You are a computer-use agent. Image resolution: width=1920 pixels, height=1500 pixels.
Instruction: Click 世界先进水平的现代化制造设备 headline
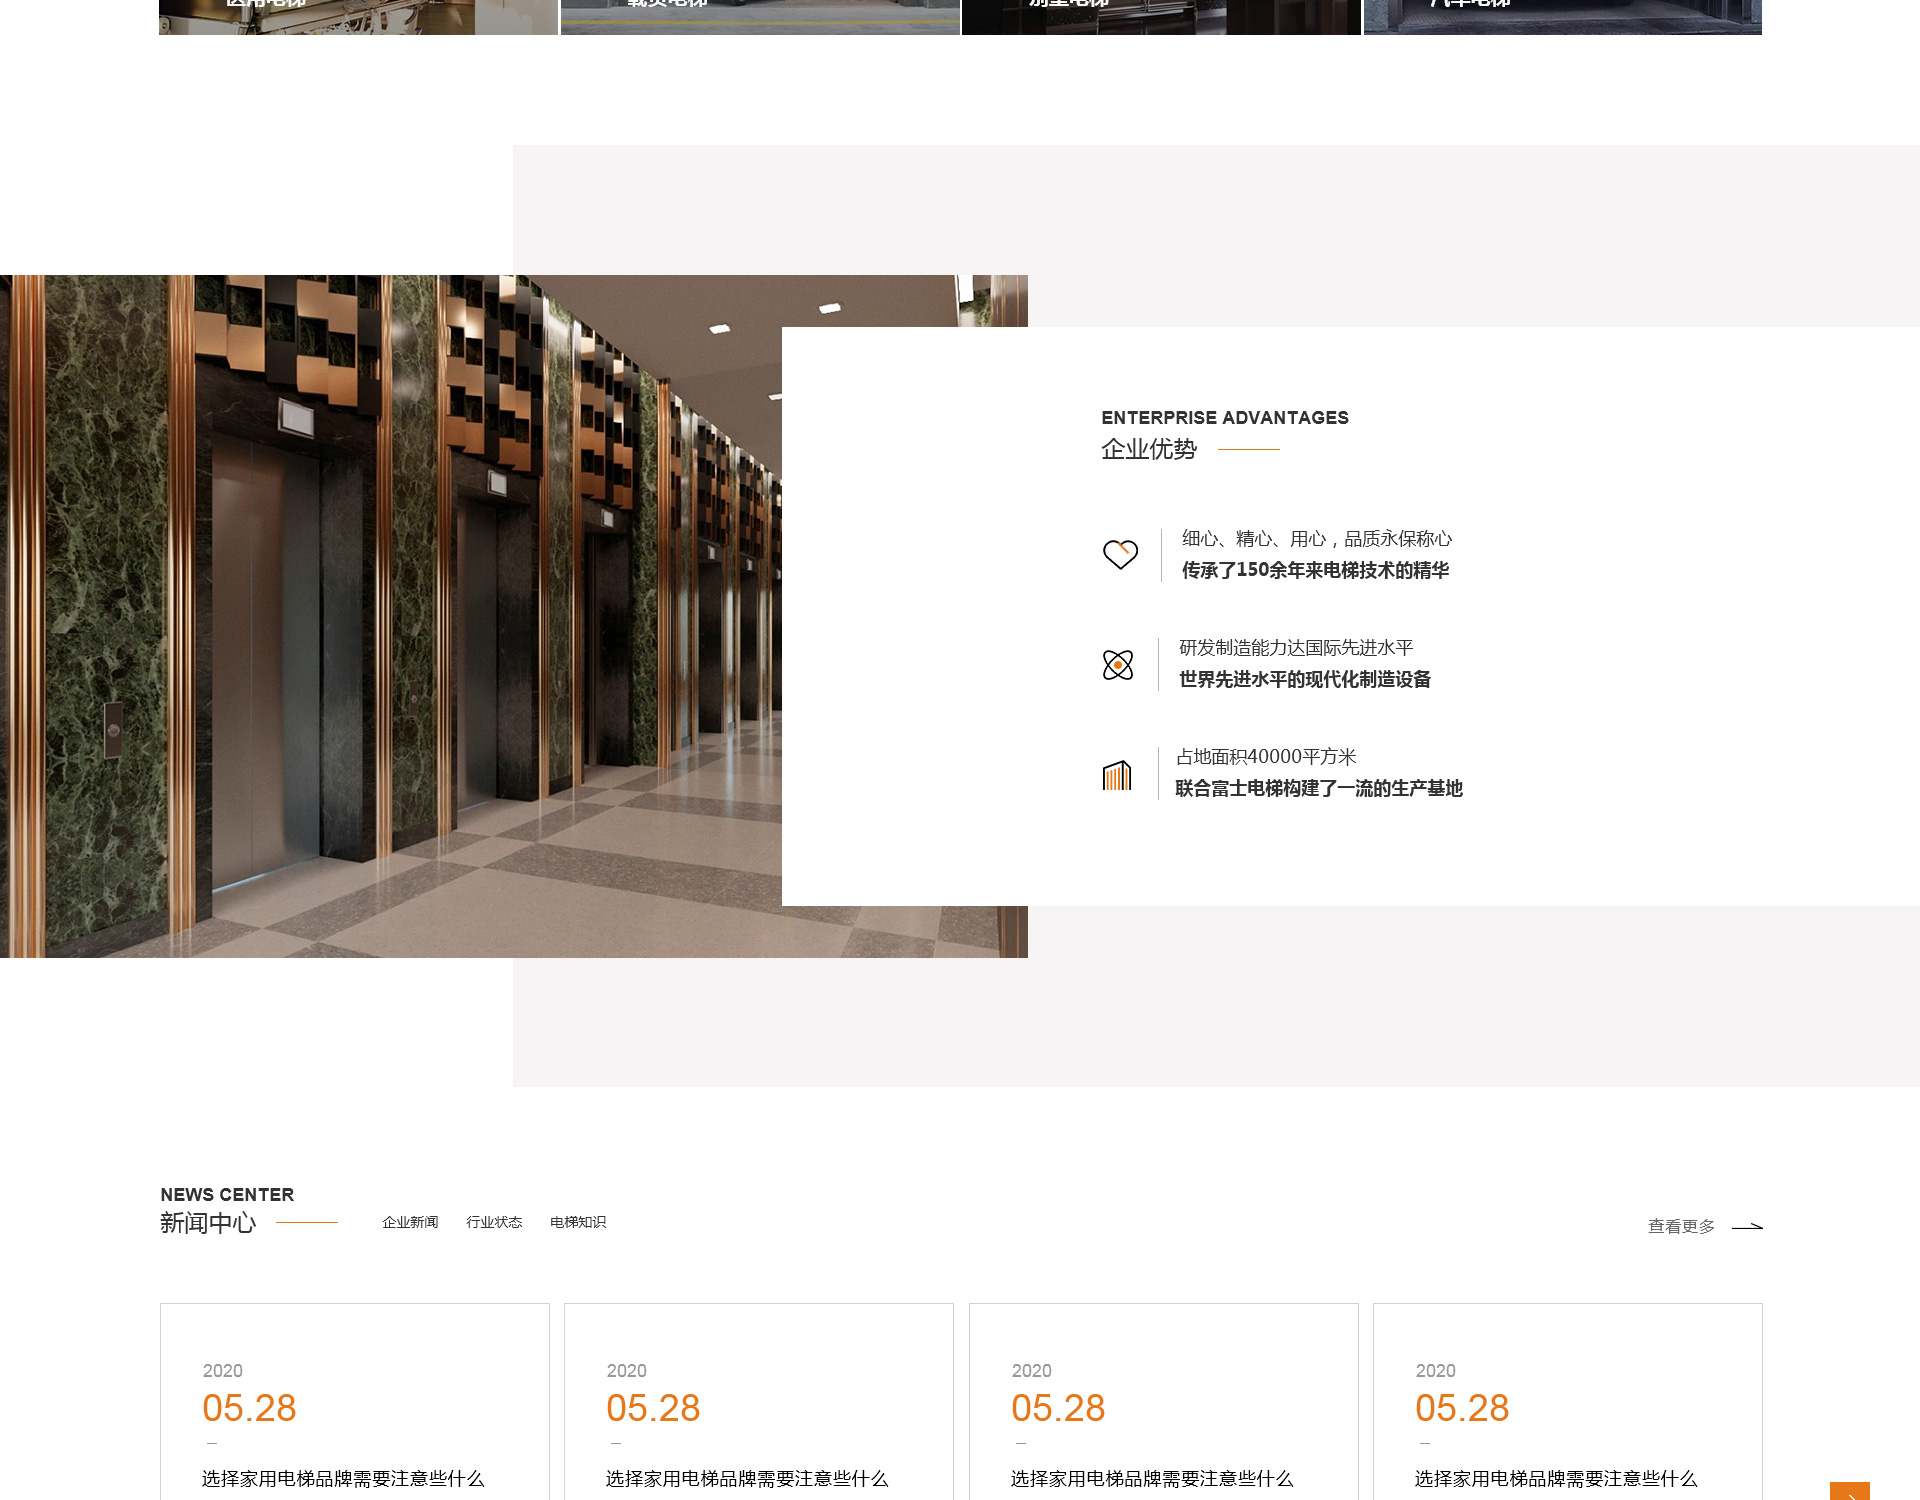pyautogui.click(x=1305, y=679)
